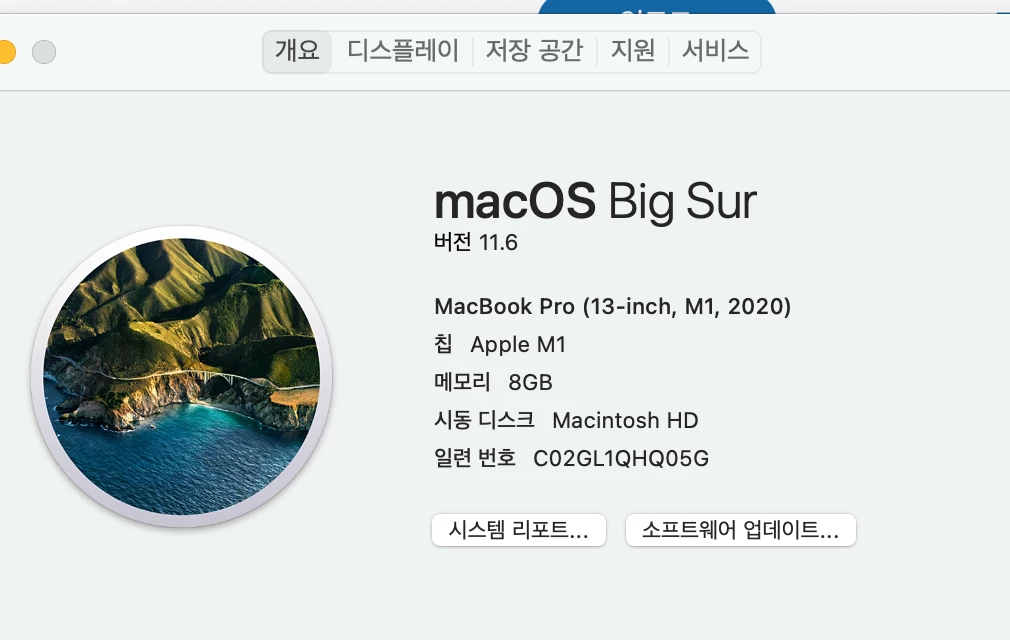This screenshot has width=1010, height=640.
Task: Click the 메모리 label
Action: tap(462, 382)
